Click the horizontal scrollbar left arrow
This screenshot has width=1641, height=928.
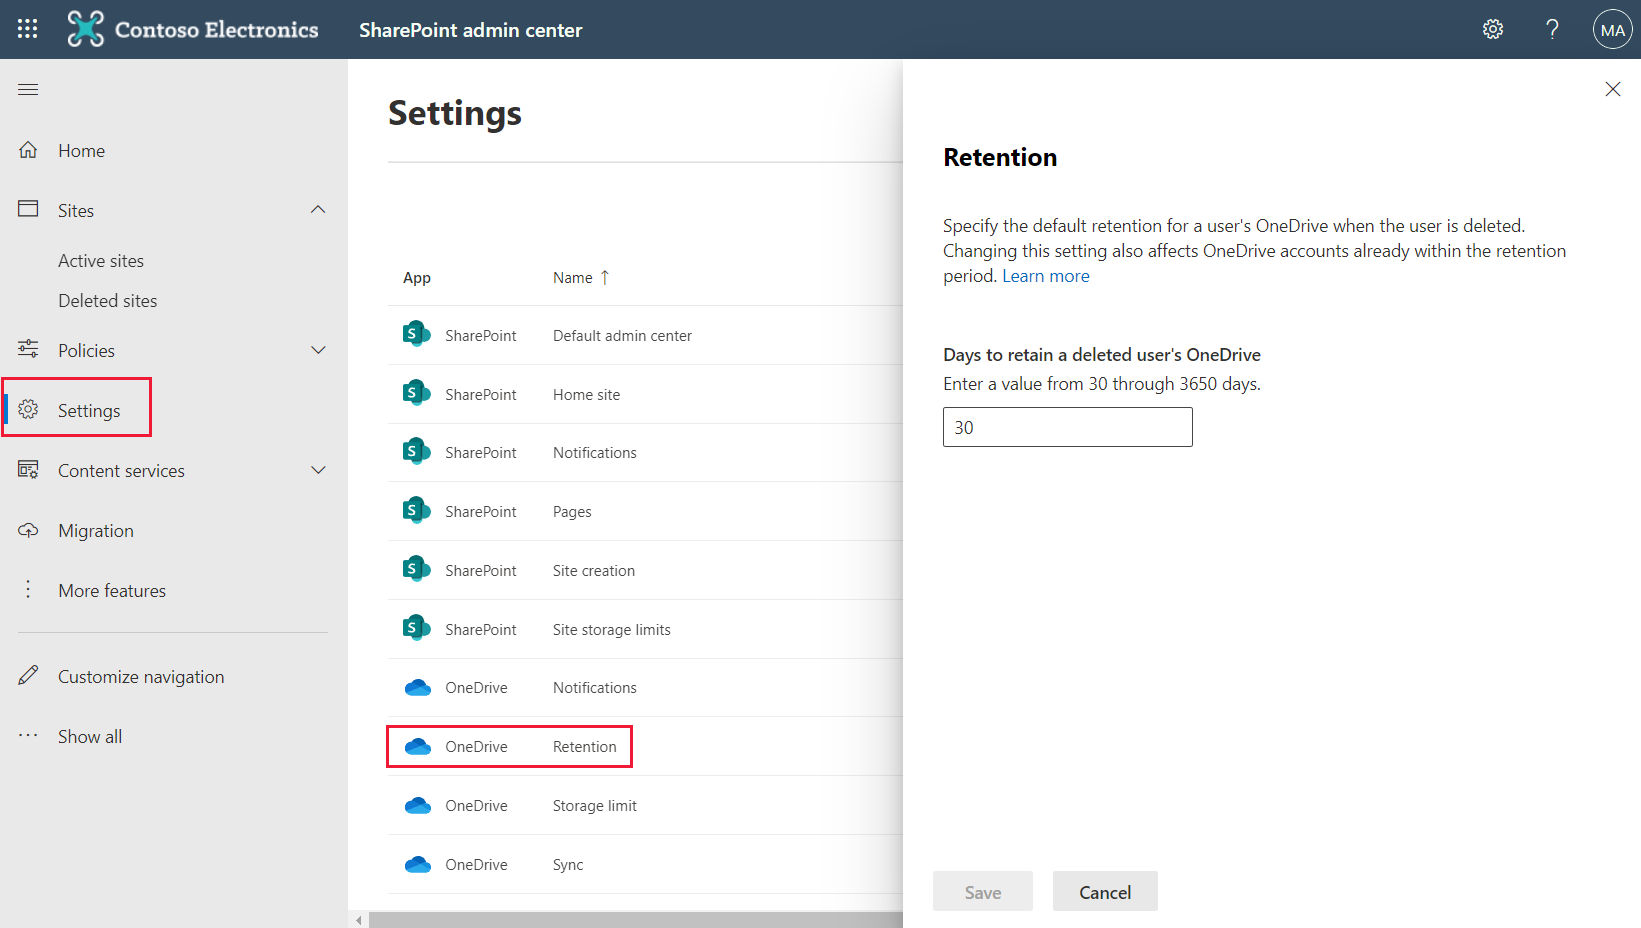pos(359,920)
